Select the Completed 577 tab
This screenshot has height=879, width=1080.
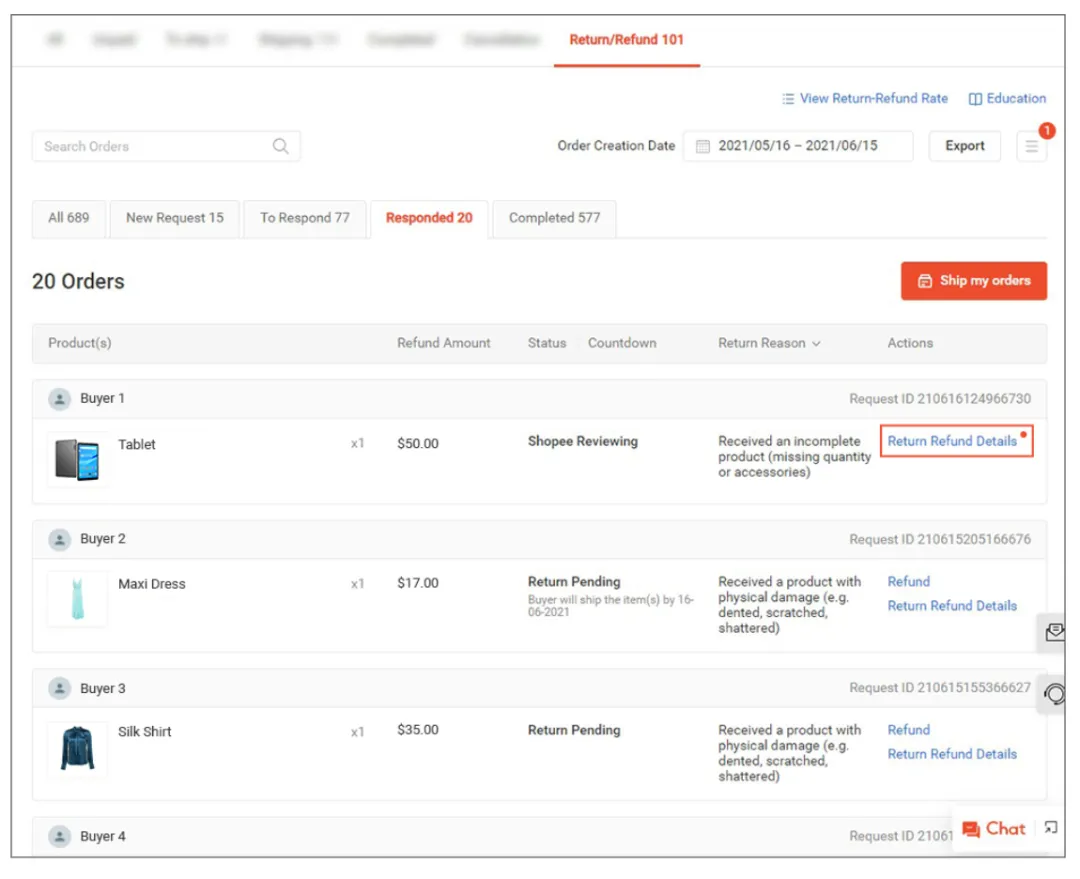[x=554, y=218]
